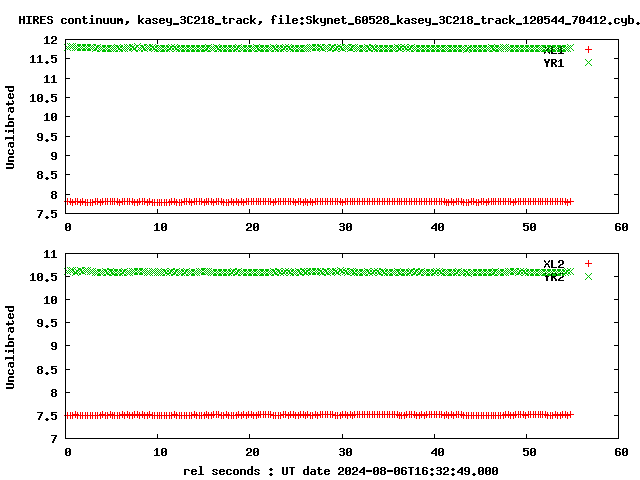Click the x-axis 0 tick of bottom plot
The width and height of the screenshot is (640, 480).
tap(68, 452)
